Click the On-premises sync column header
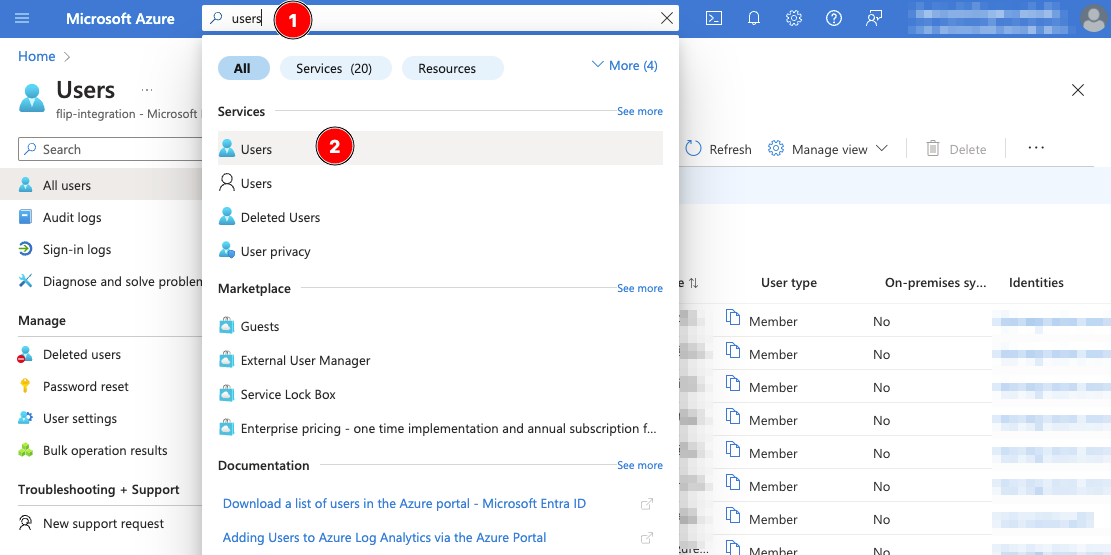 point(935,283)
